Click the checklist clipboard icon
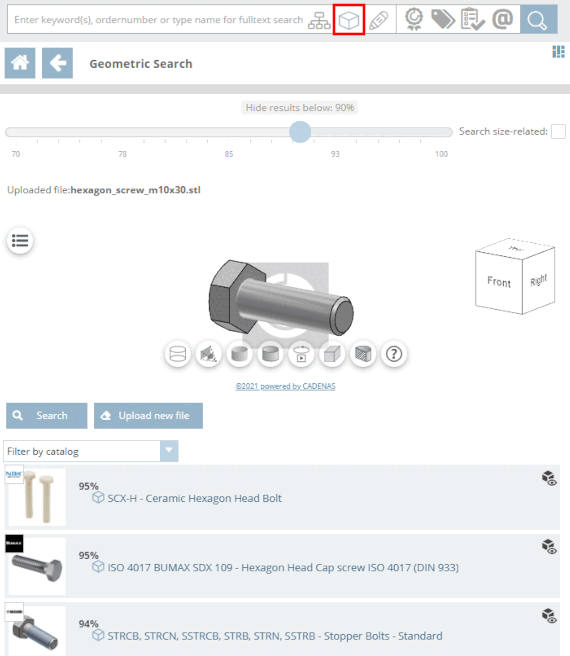 click(472, 20)
